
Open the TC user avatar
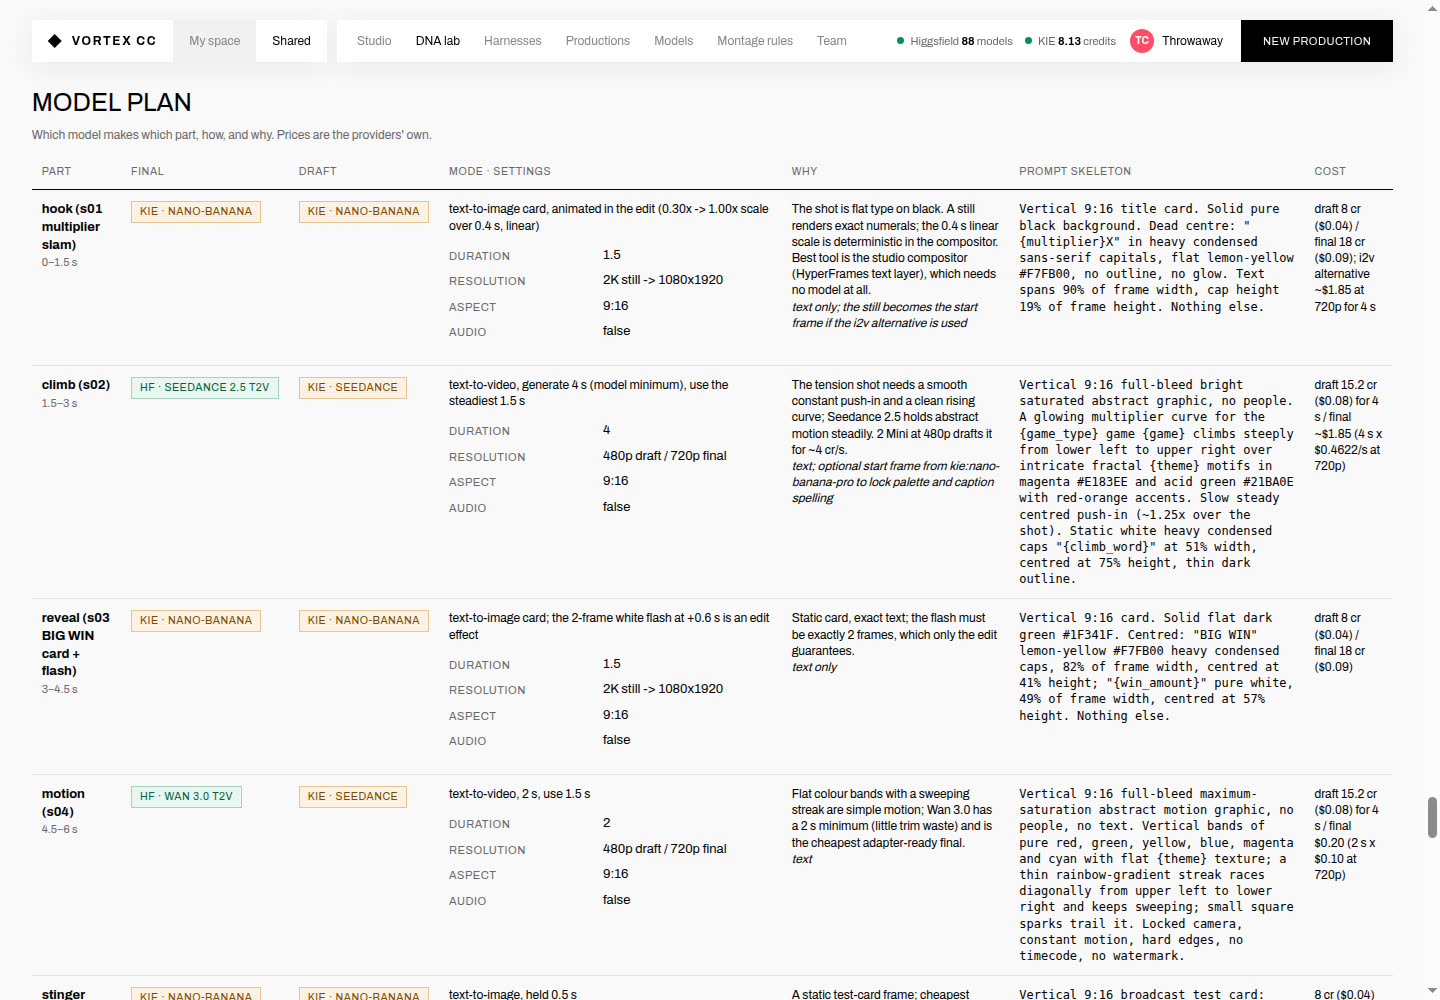[x=1141, y=41]
